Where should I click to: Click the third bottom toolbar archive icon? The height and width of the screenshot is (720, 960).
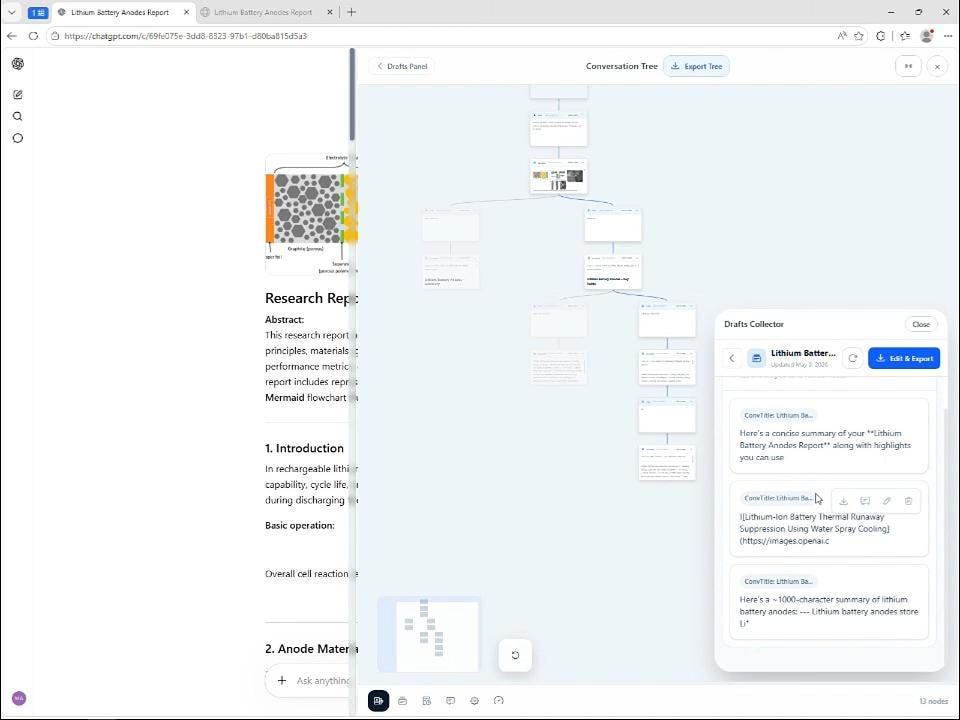[427, 700]
